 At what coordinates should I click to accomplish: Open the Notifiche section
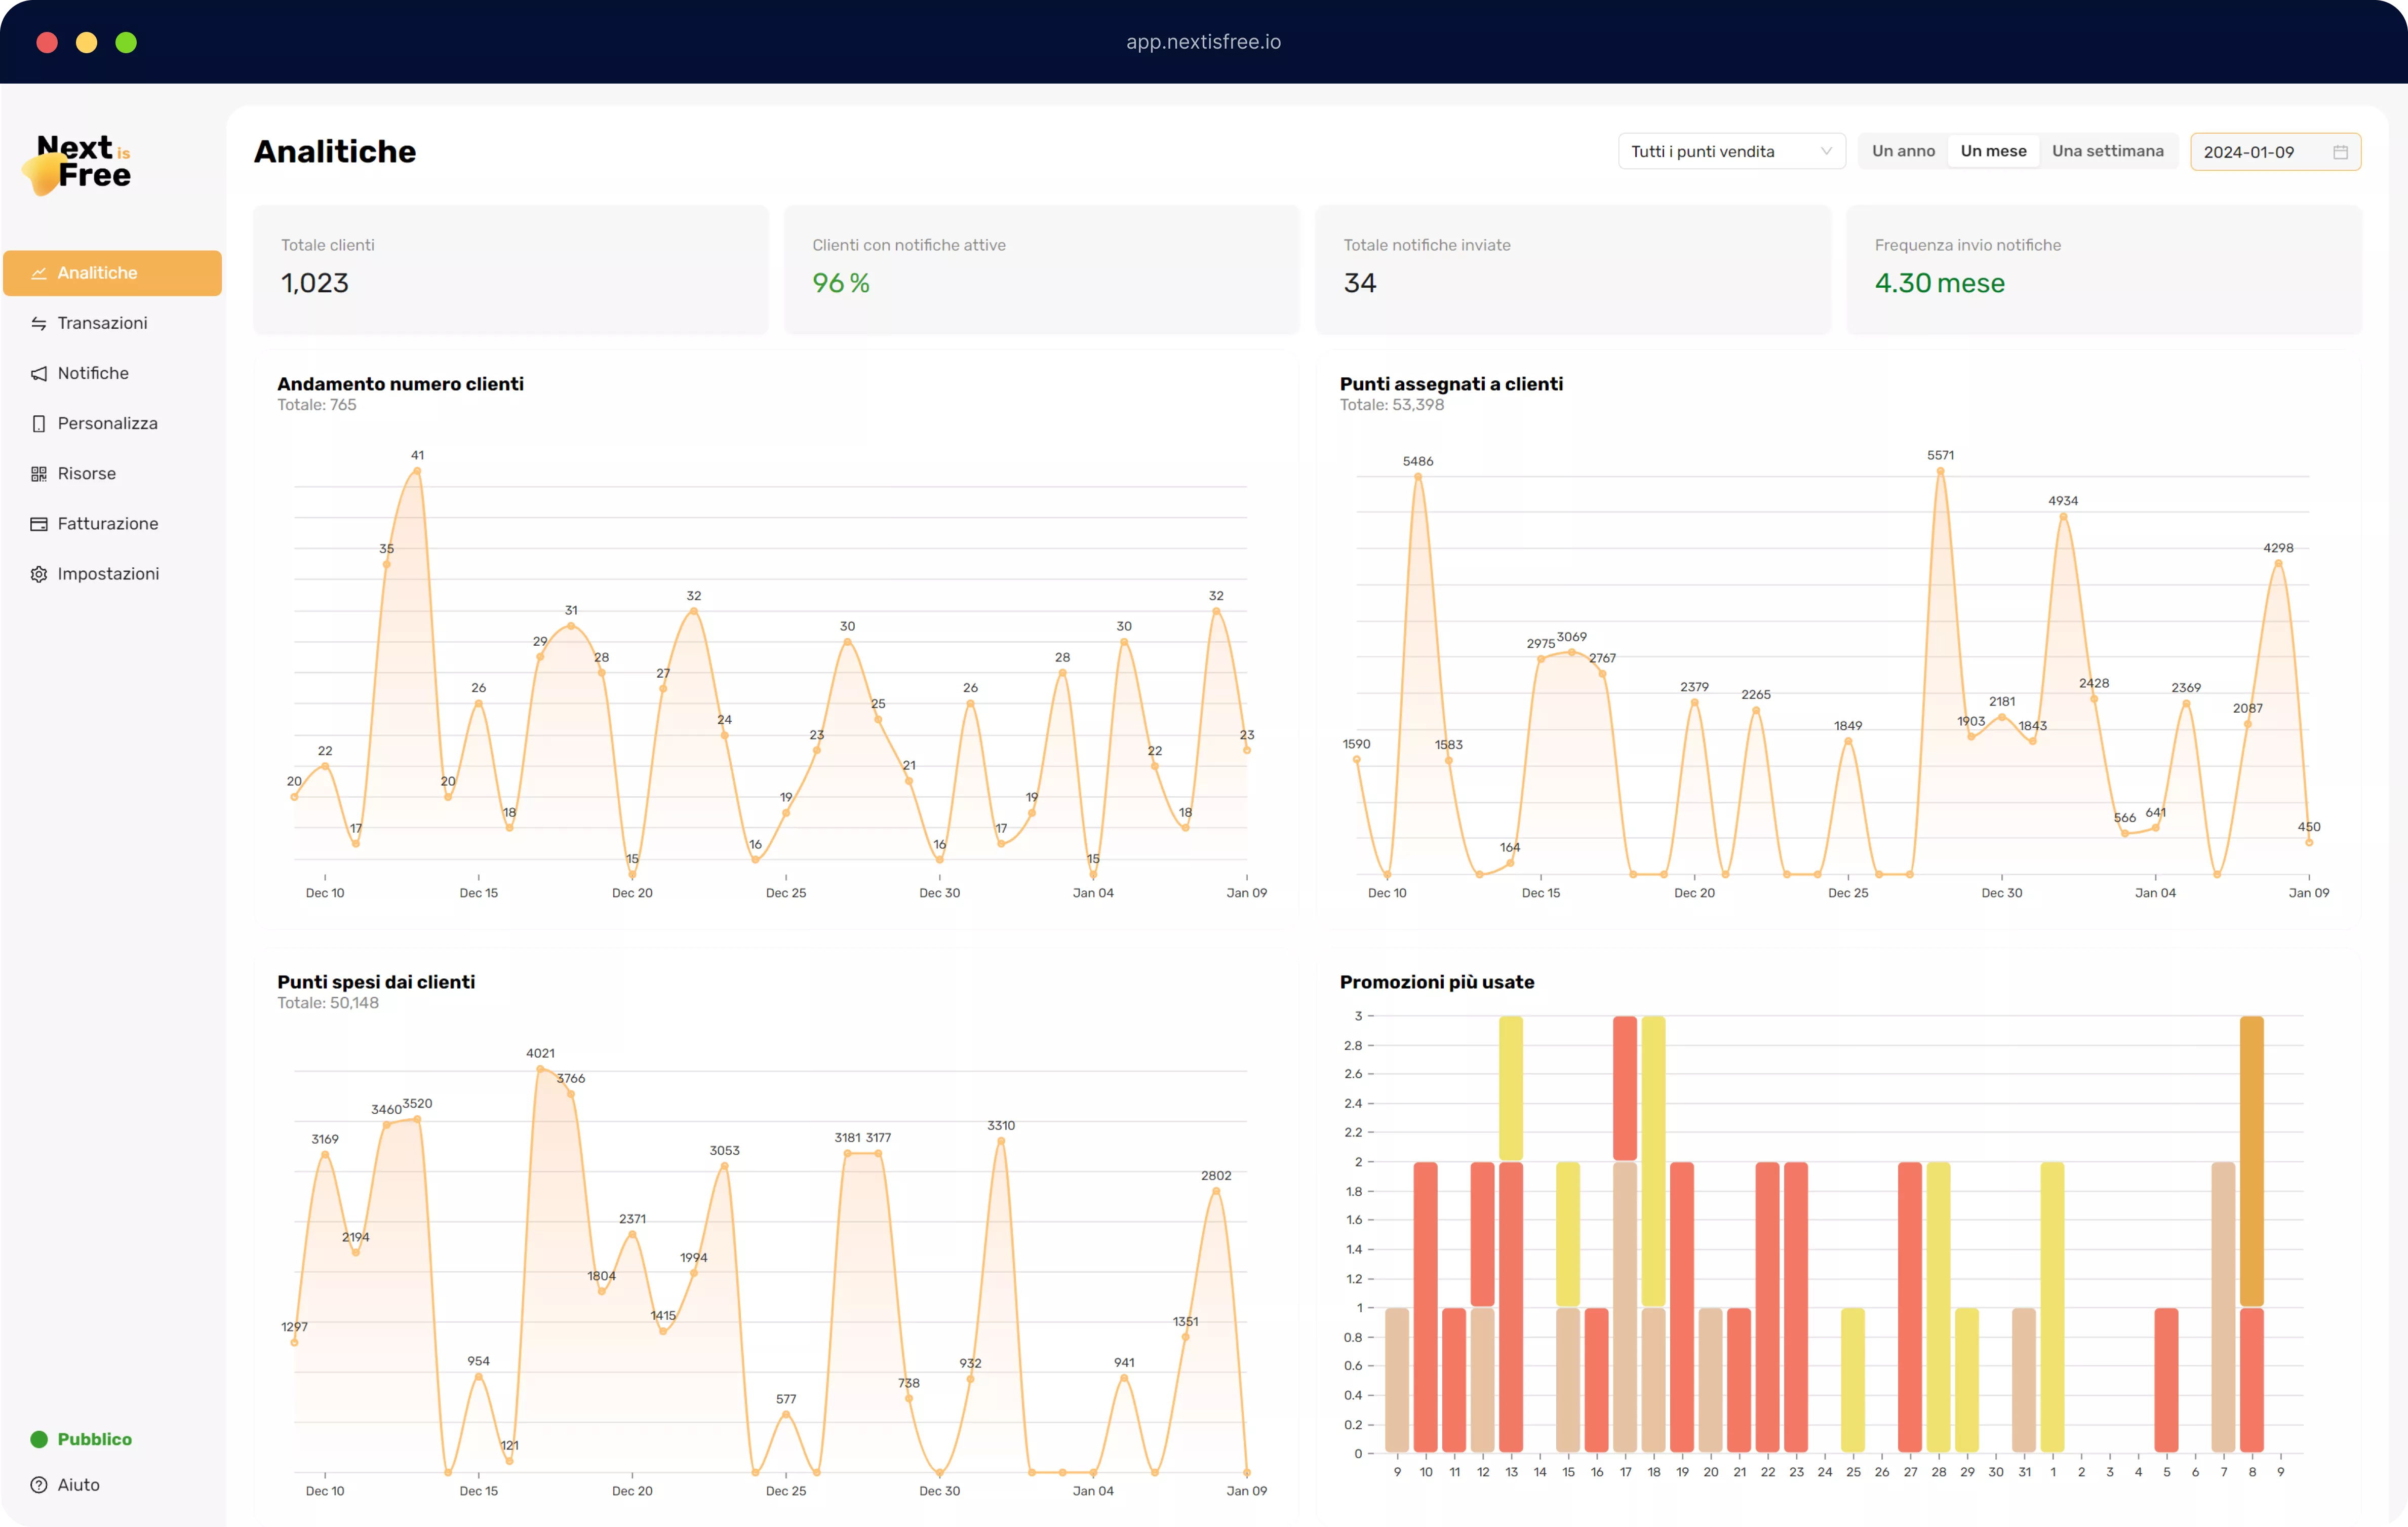click(x=112, y=373)
